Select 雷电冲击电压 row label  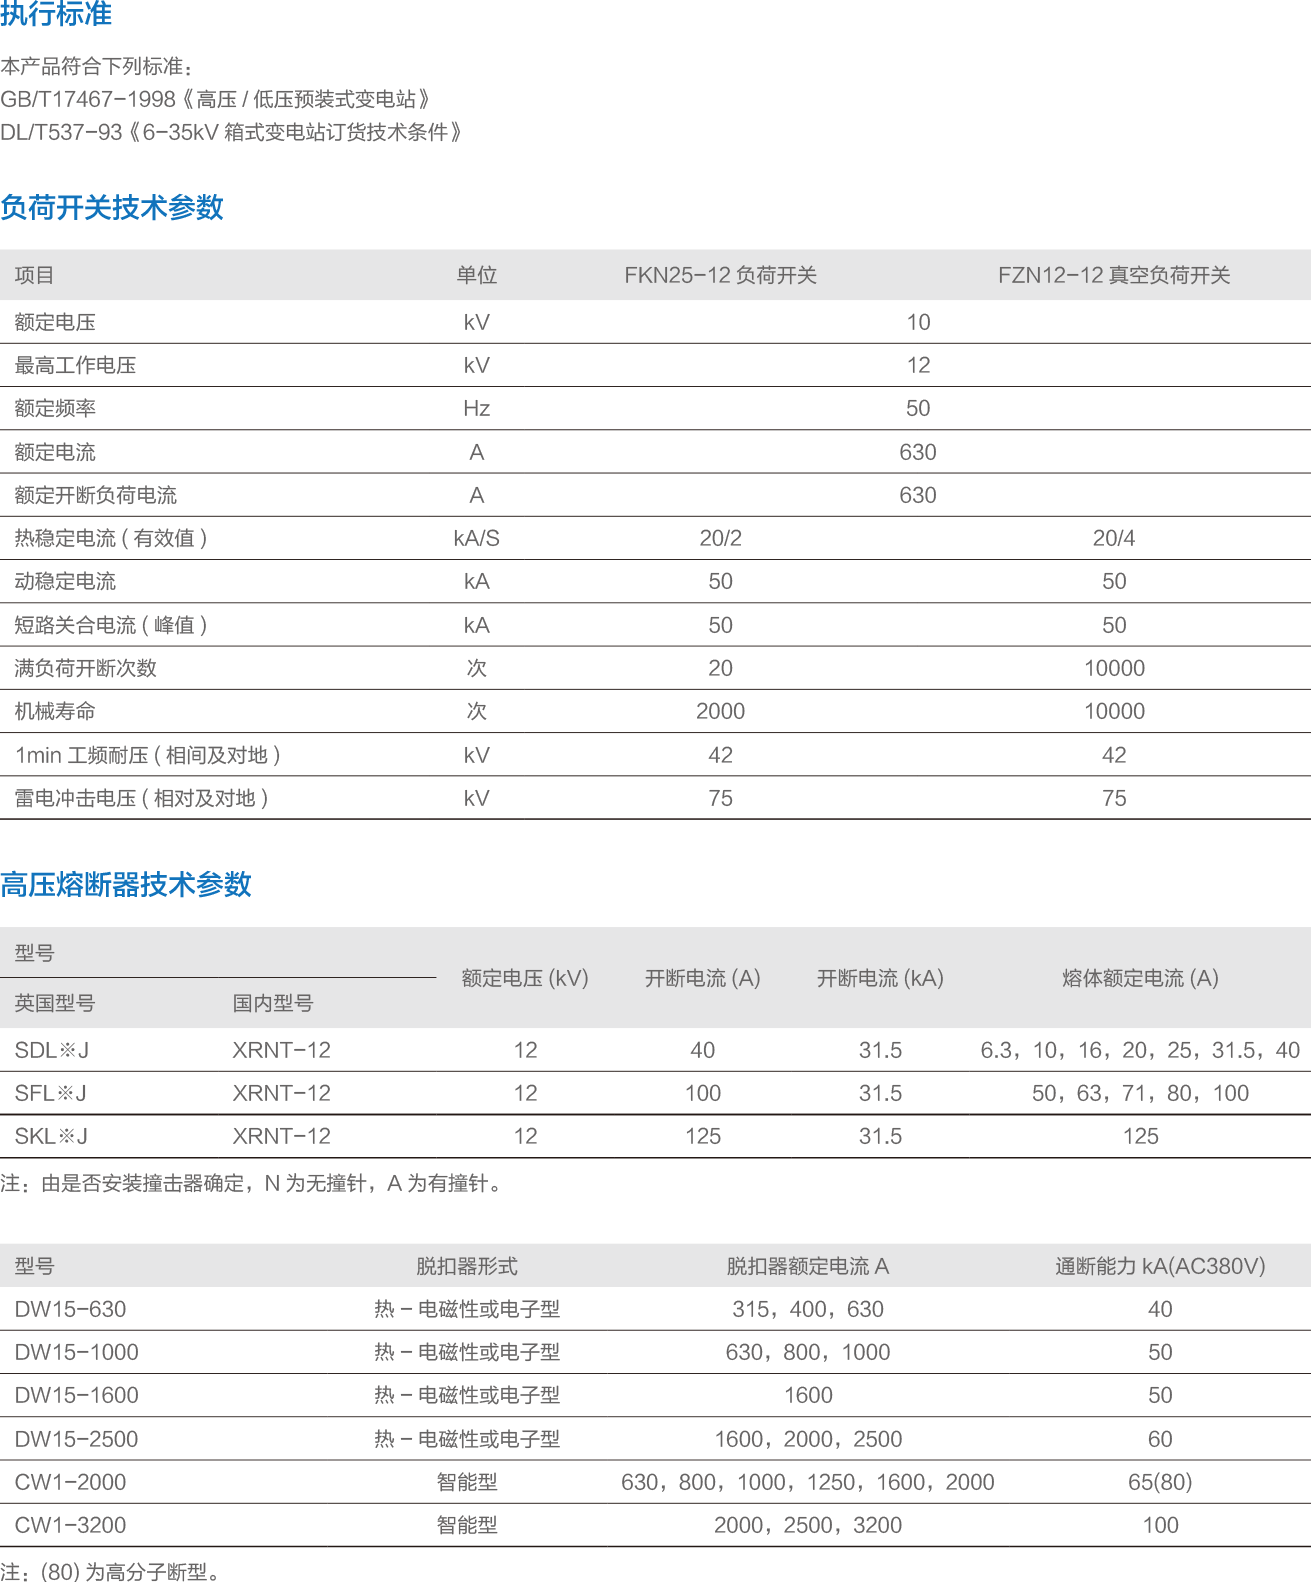point(141,798)
